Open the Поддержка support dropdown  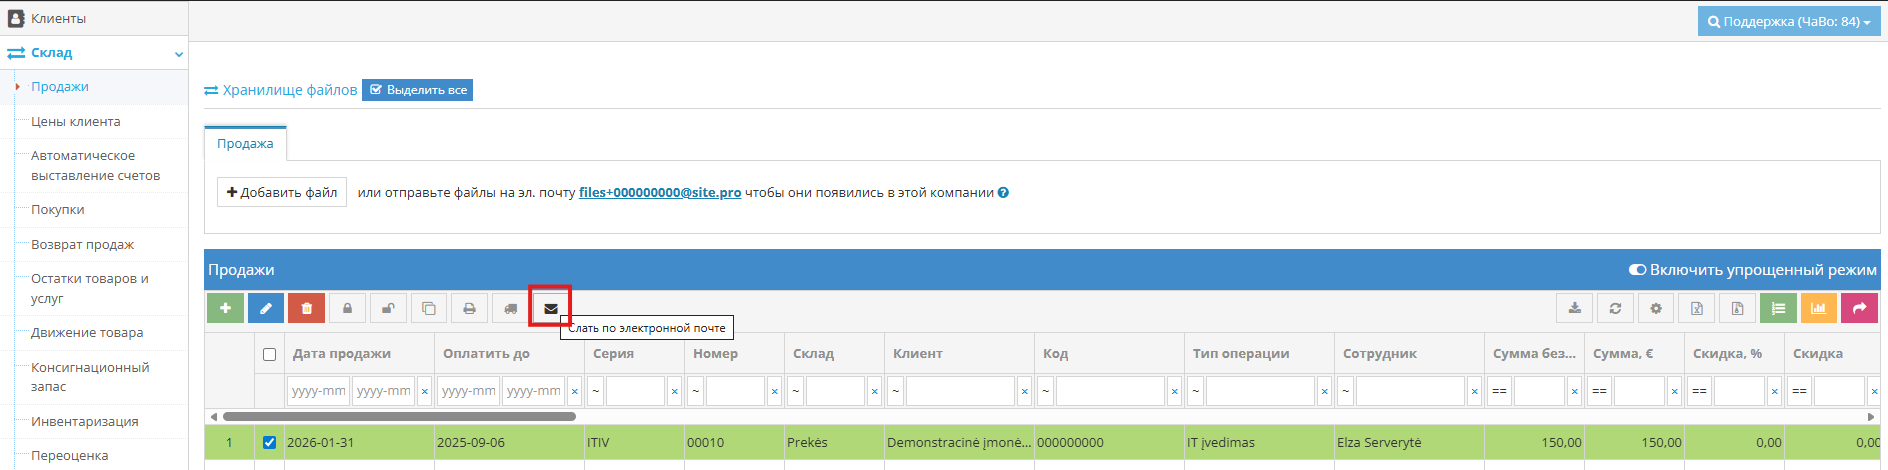(x=1788, y=21)
